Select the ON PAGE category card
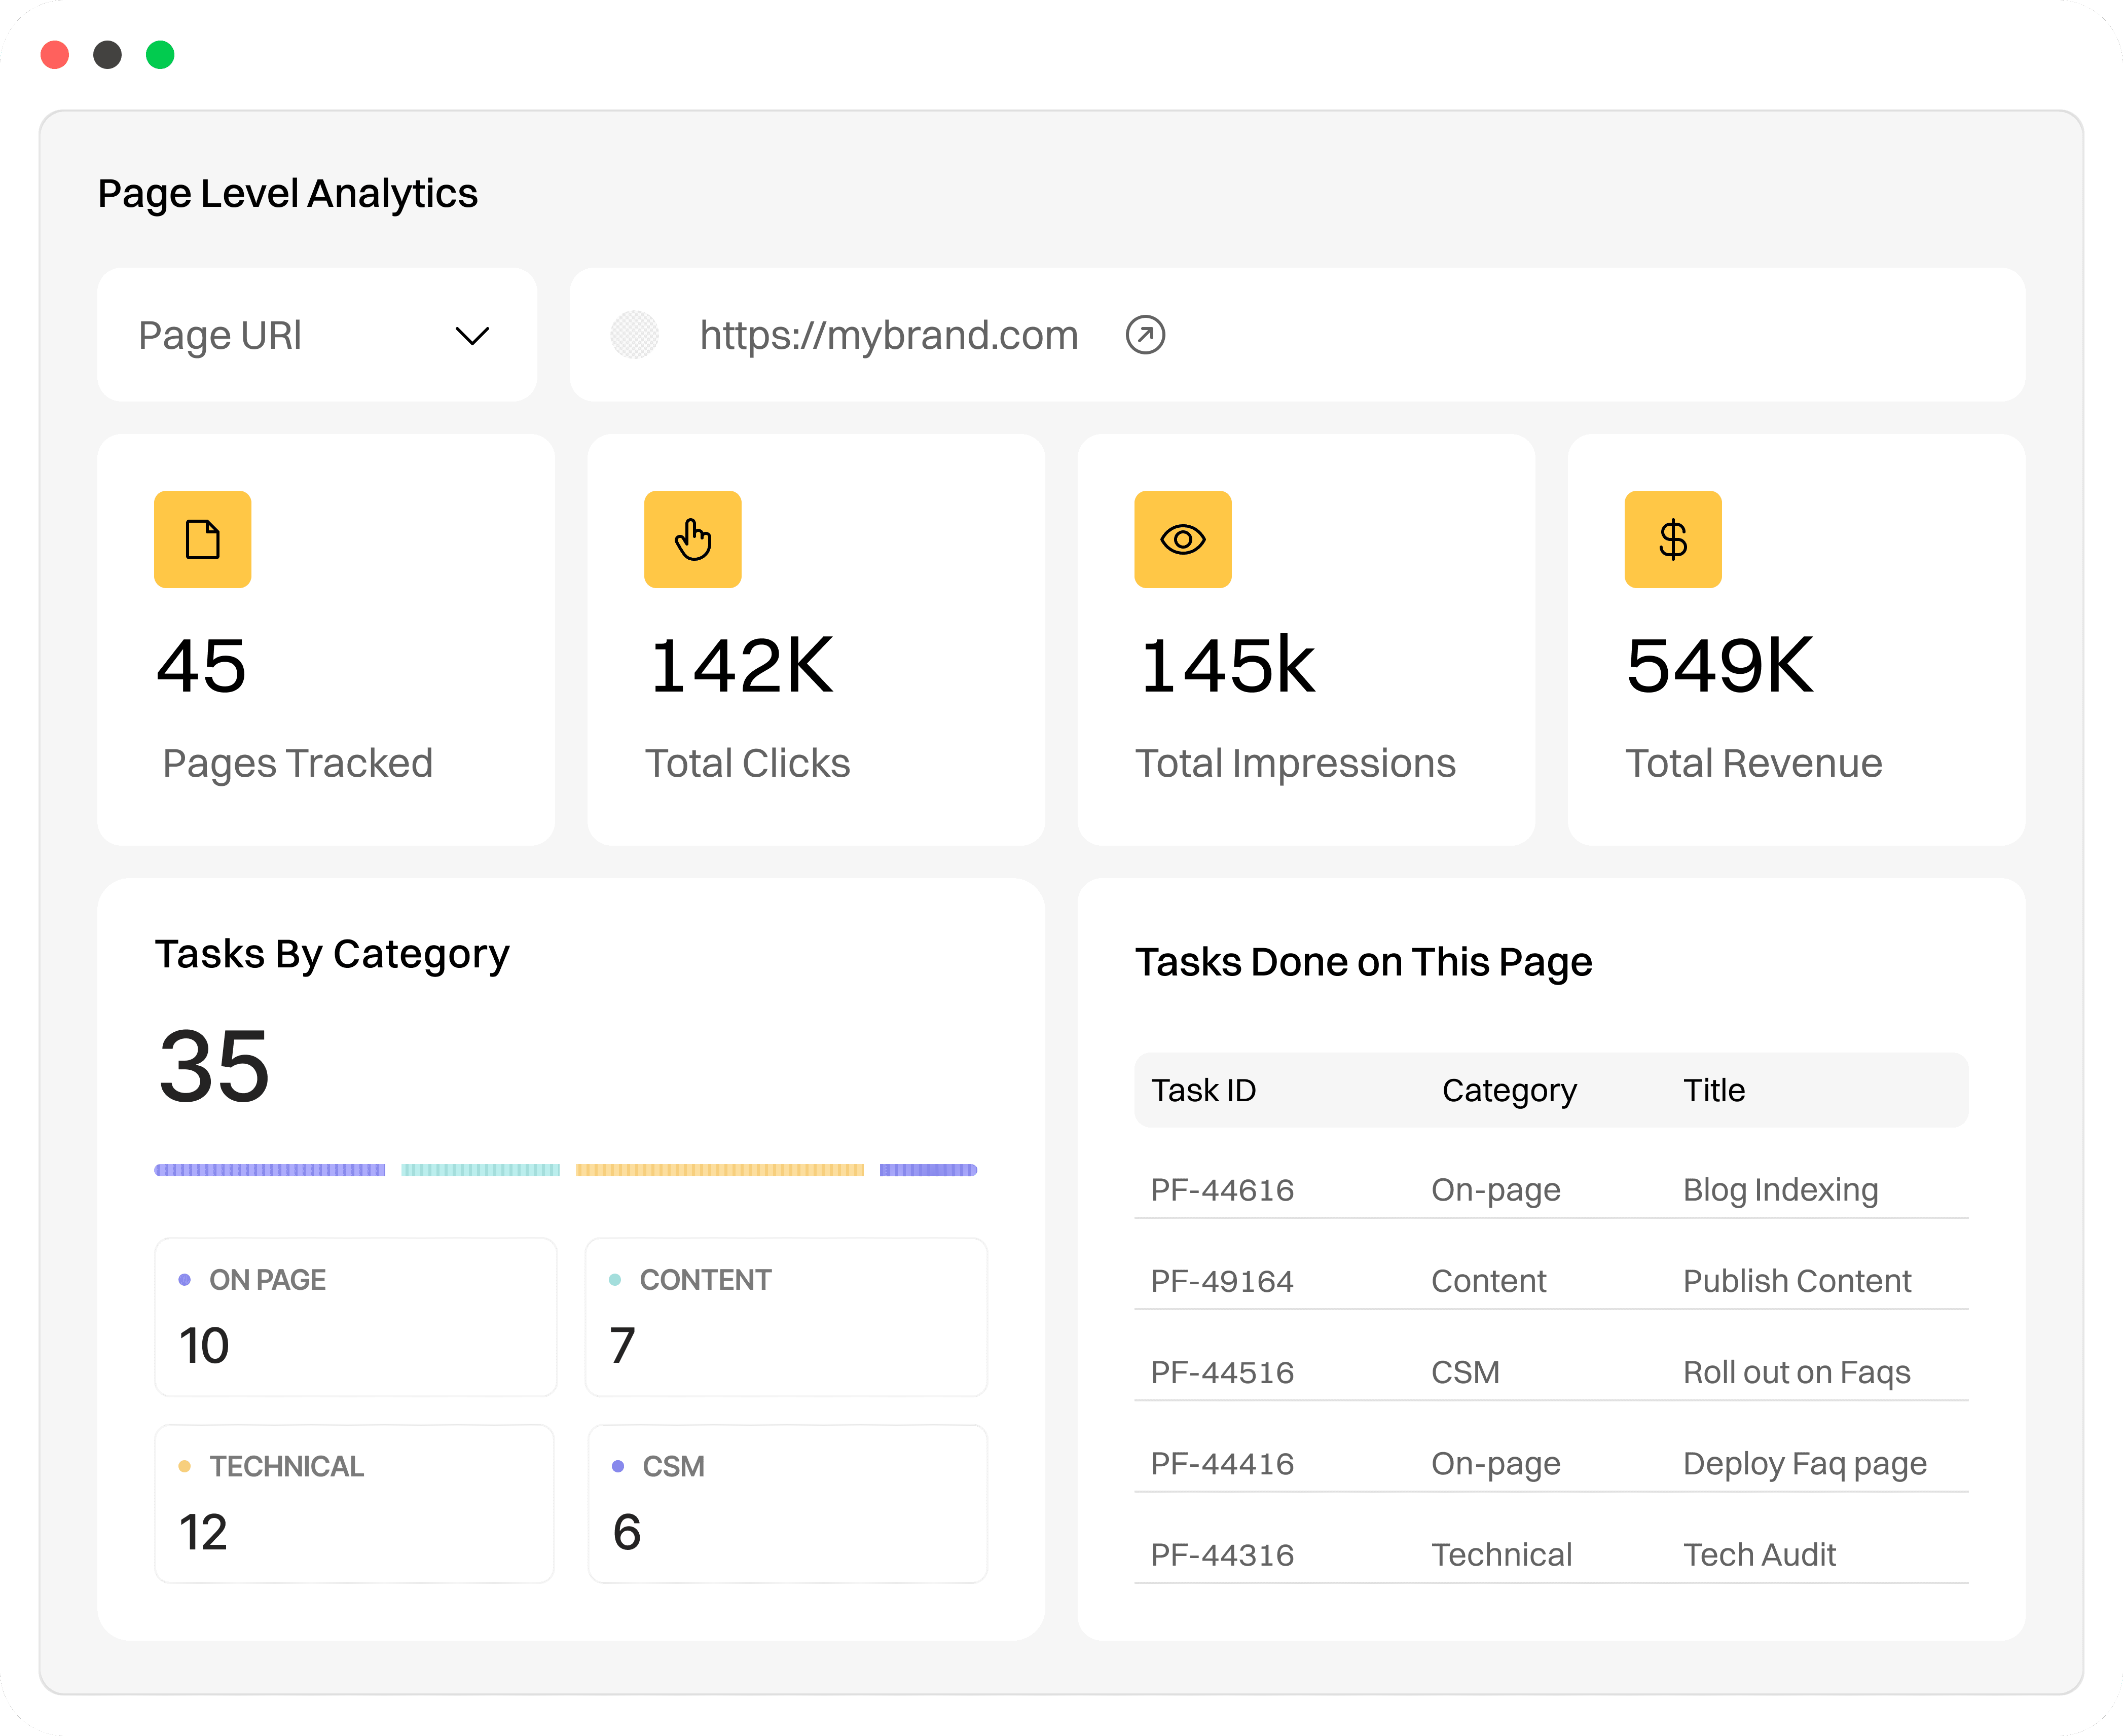Screen dimensions: 2123x1736 [355, 1317]
